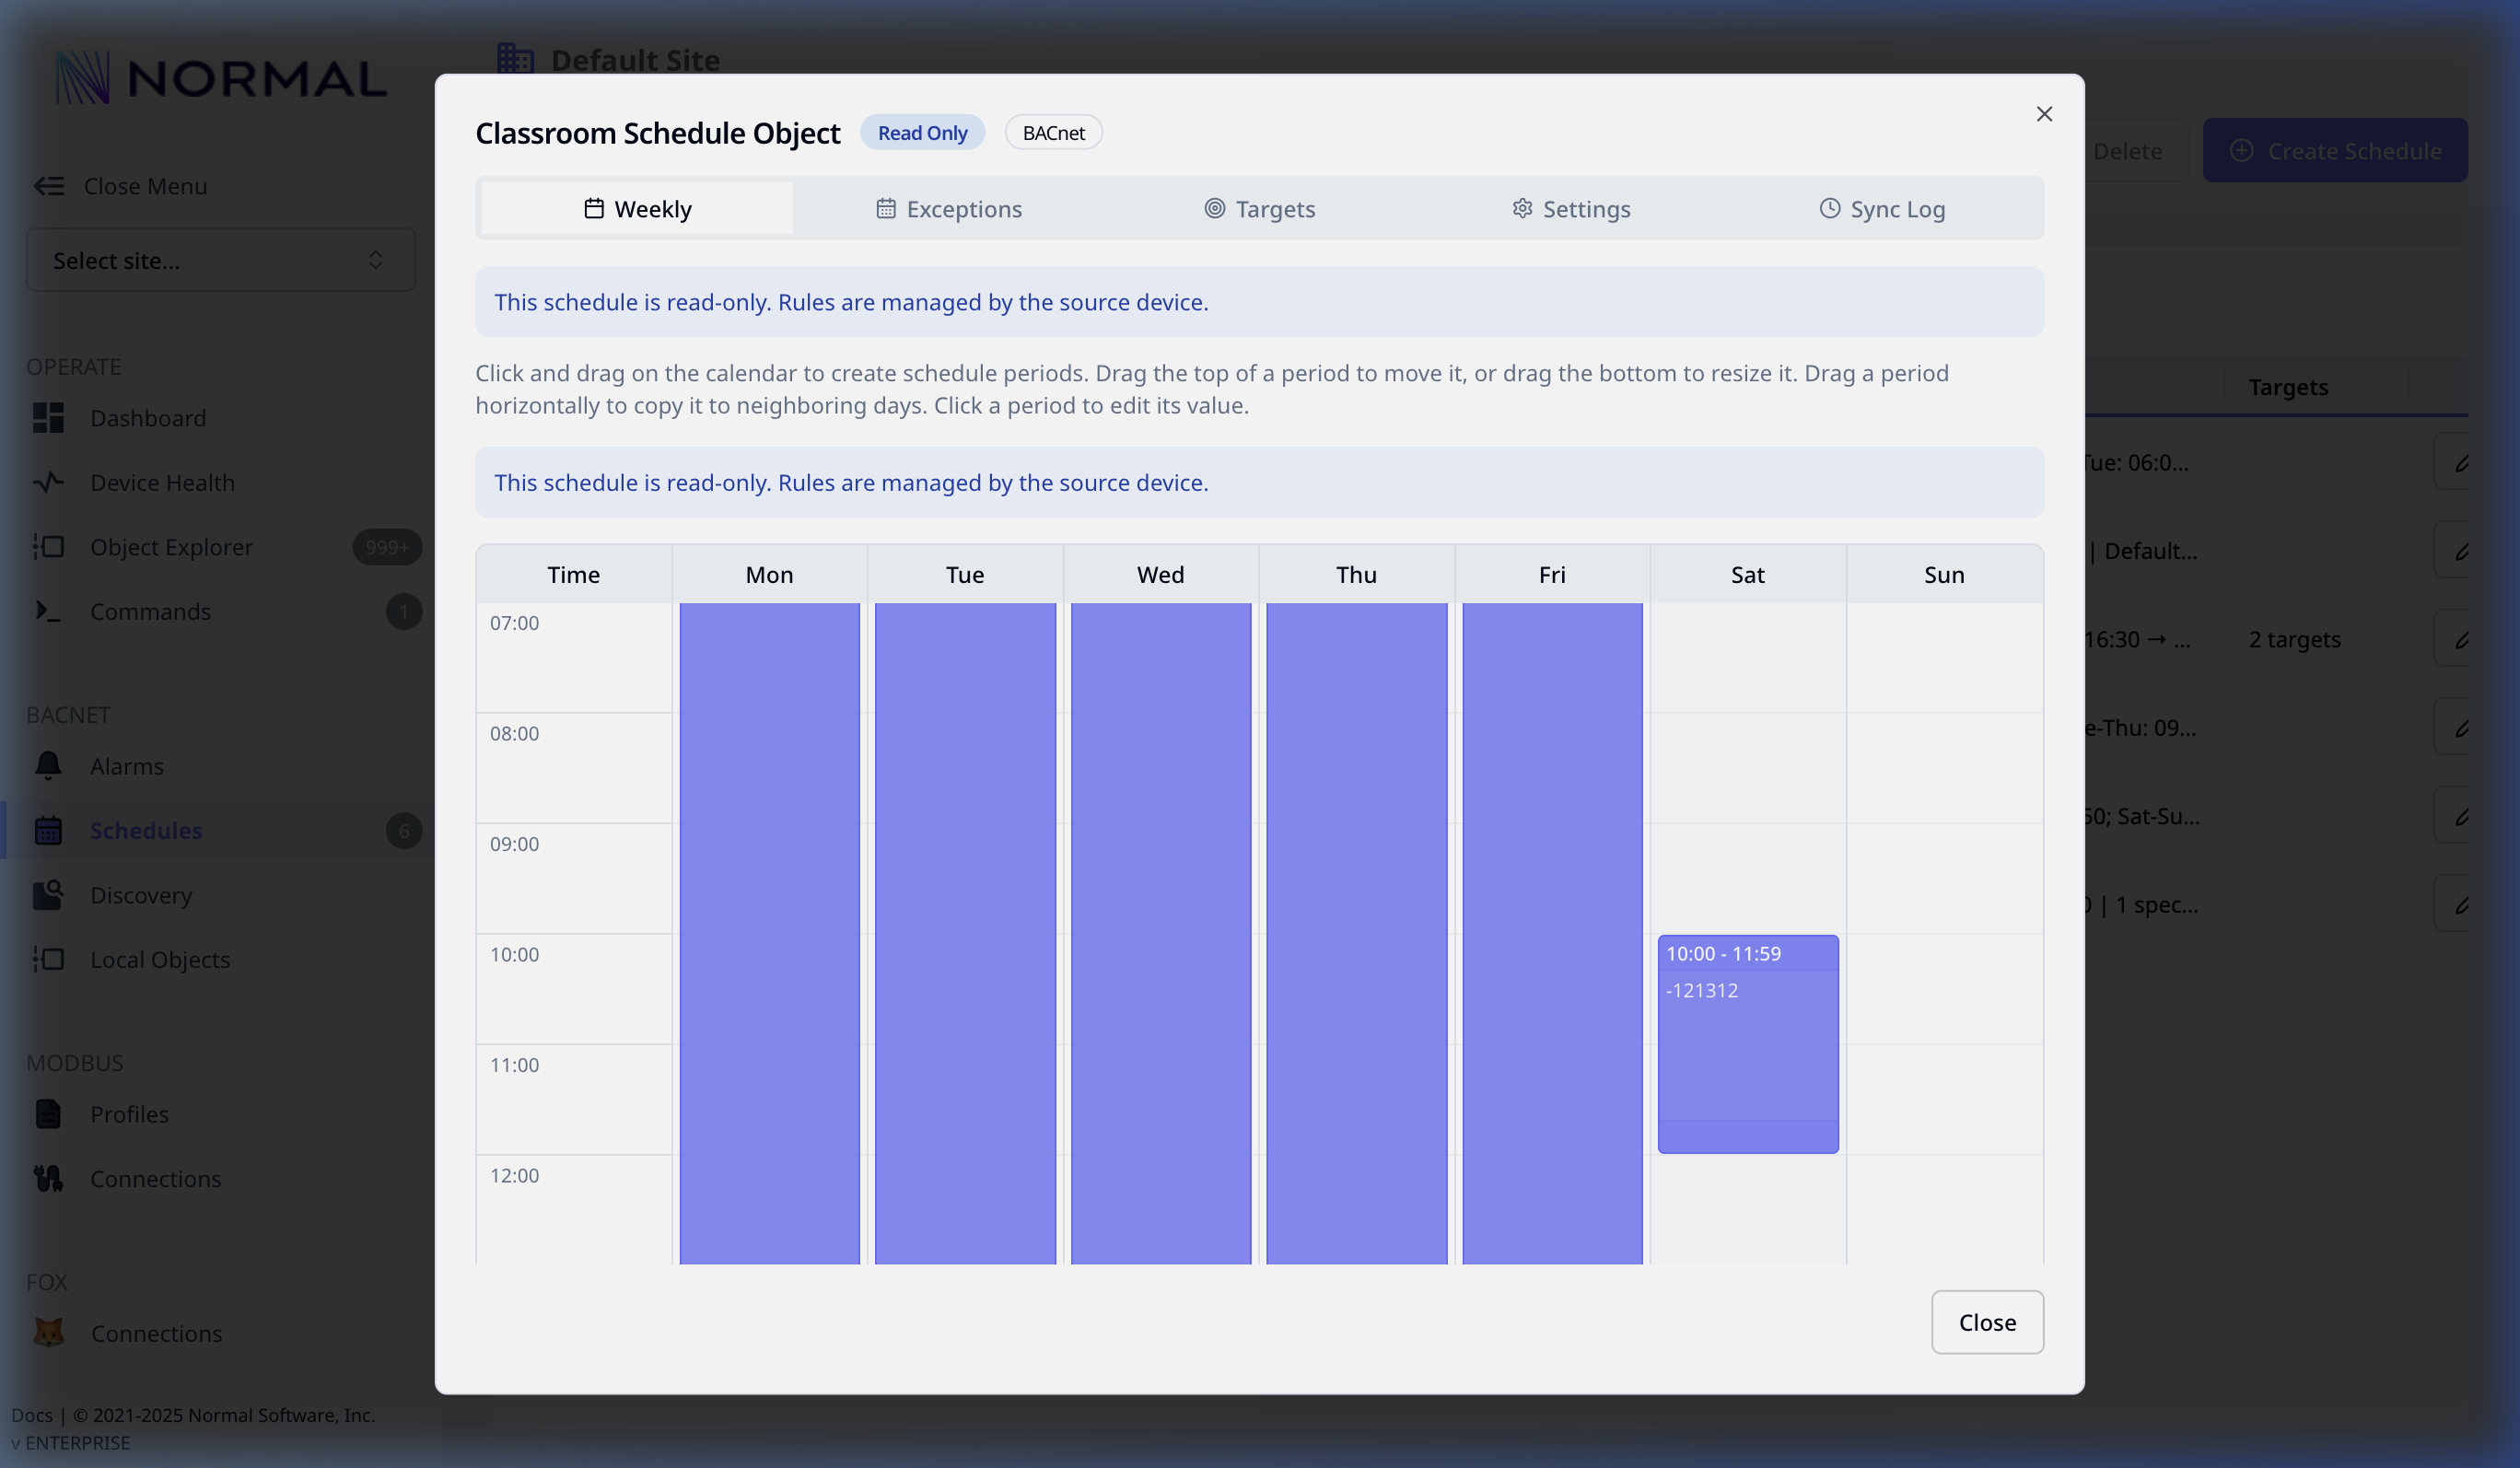Open the Select site dropdown
This screenshot has width=2520, height=1468.
[x=220, y=260]
